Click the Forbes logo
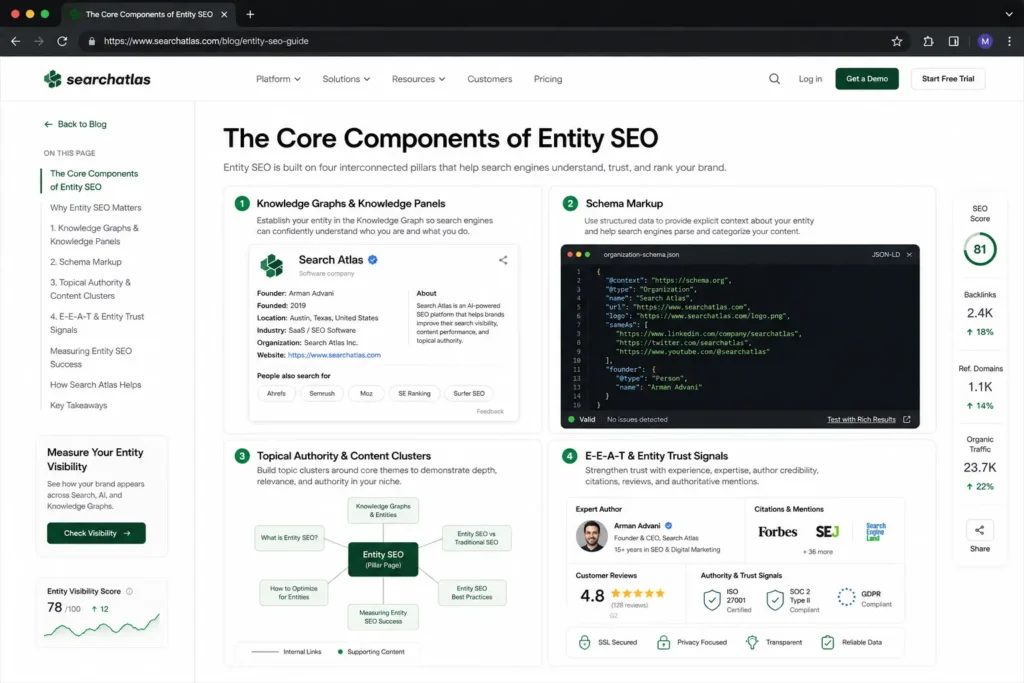The width and height of the screenshot is (1024, 683). [x=777, y=532]
